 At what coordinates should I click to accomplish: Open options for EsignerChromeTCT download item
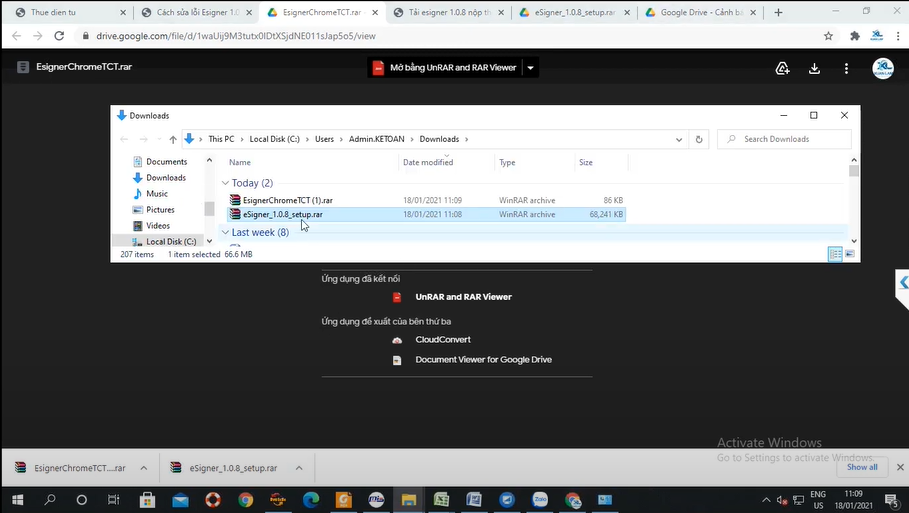pyautogui.click(x=144, y=468)
